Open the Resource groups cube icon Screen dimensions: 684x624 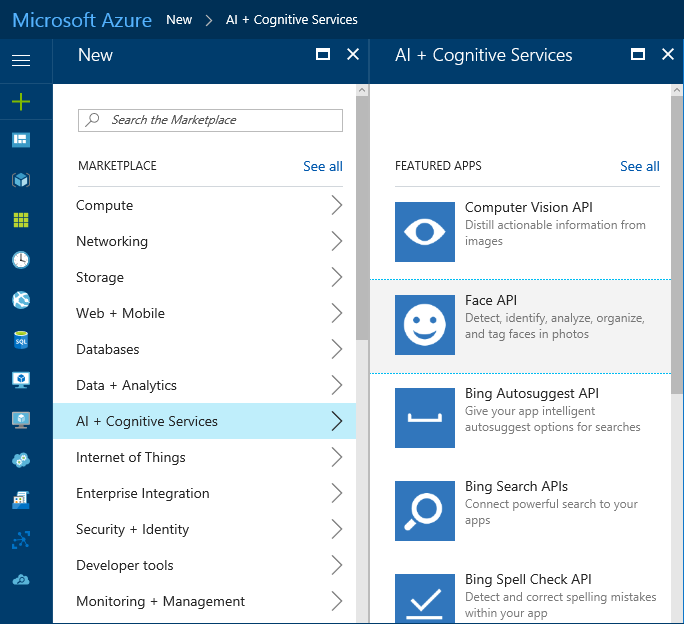click(21, 180)
